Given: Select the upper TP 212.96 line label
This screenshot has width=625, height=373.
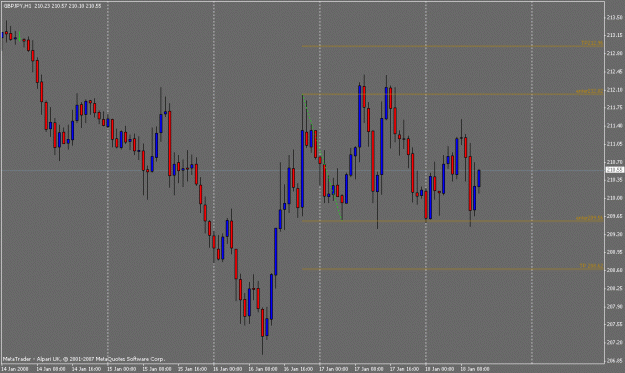Looking at the screenshot, I should pos(592,43).
